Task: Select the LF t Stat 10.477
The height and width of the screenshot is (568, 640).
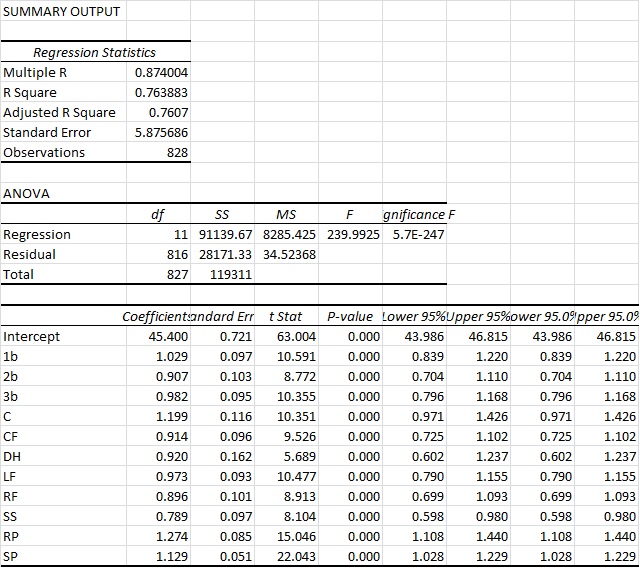Action: 296,477
